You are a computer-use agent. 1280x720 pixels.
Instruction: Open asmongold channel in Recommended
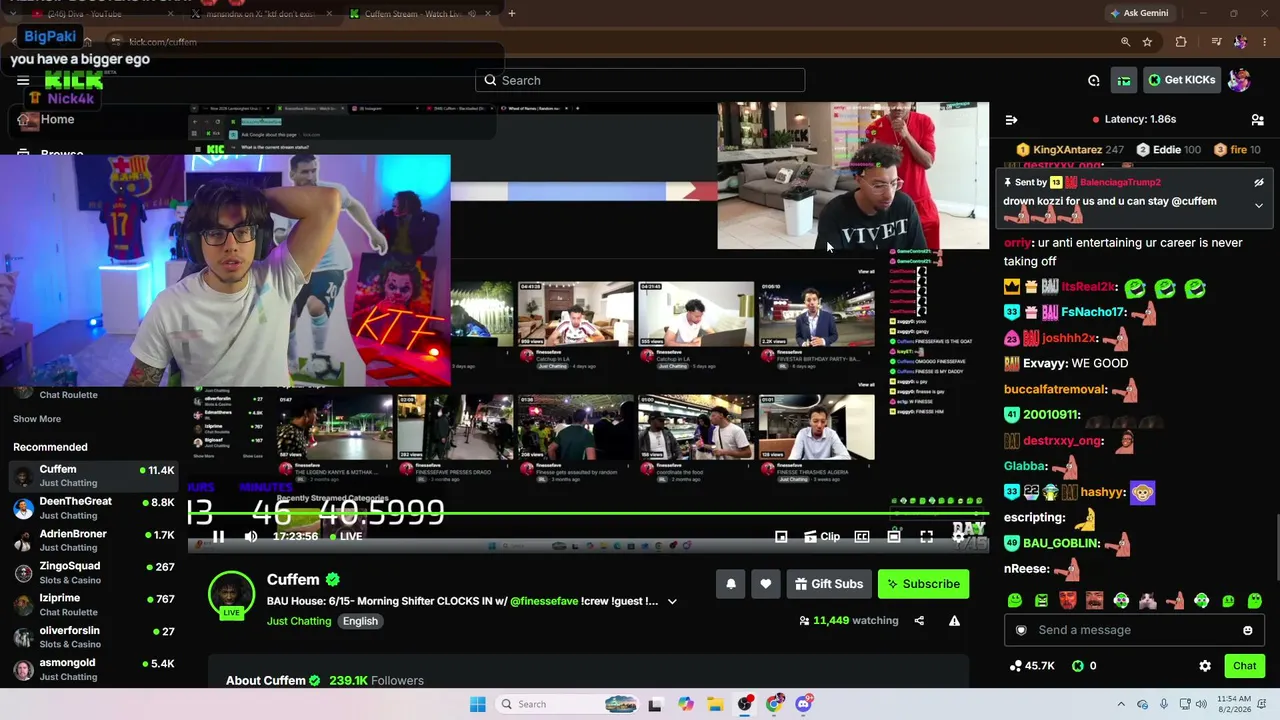pyautogui.click(x=93, y=669)
